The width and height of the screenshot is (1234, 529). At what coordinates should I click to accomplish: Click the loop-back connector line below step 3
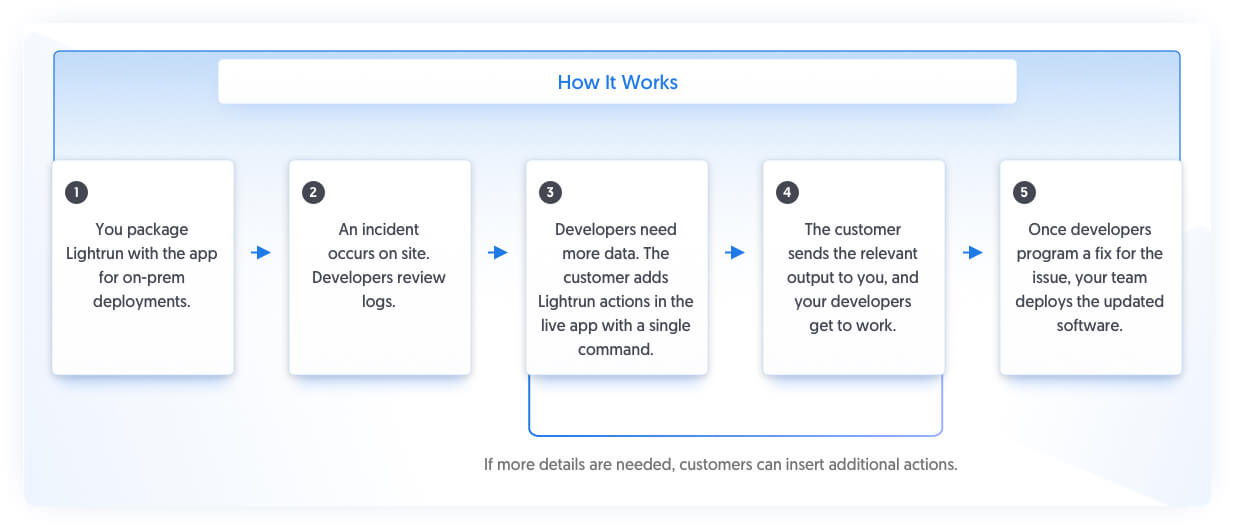[735, 436]
